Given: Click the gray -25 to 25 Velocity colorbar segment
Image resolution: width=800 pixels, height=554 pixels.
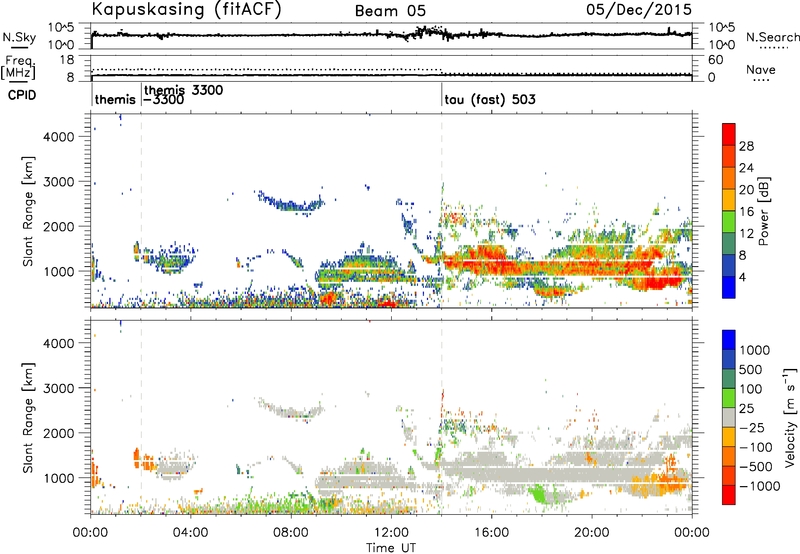Looking at the screenshot, I should 729,418.
